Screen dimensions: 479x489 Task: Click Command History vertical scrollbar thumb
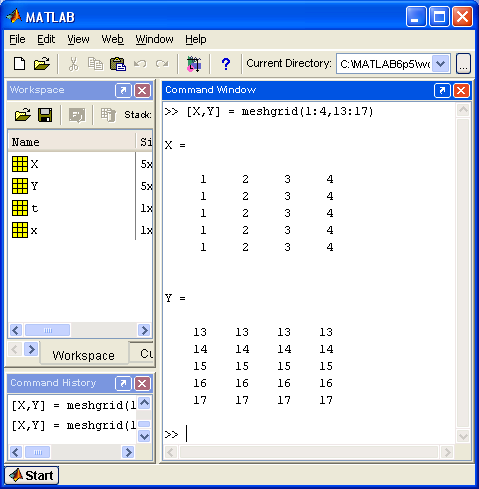[x=144, y=424]
